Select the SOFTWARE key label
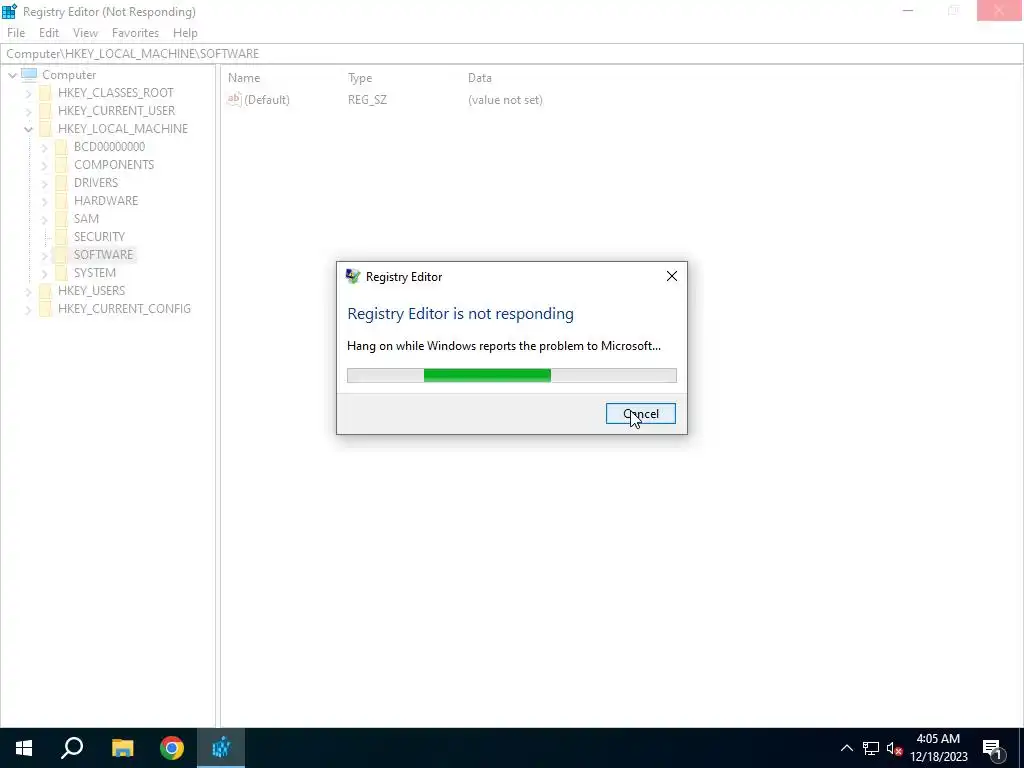 tap(103, 254)
